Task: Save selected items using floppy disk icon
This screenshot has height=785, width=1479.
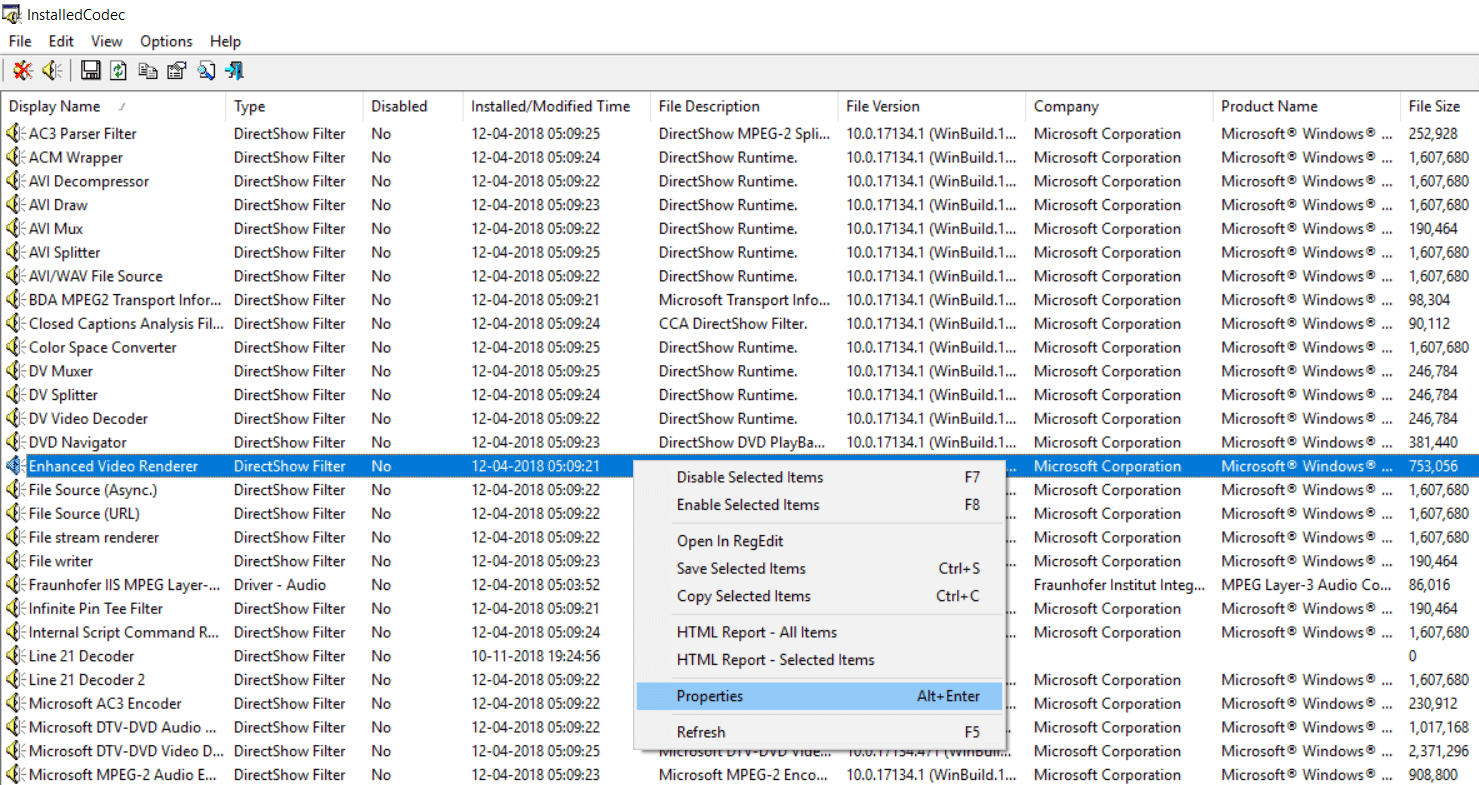Action: (x=90, y=70)
